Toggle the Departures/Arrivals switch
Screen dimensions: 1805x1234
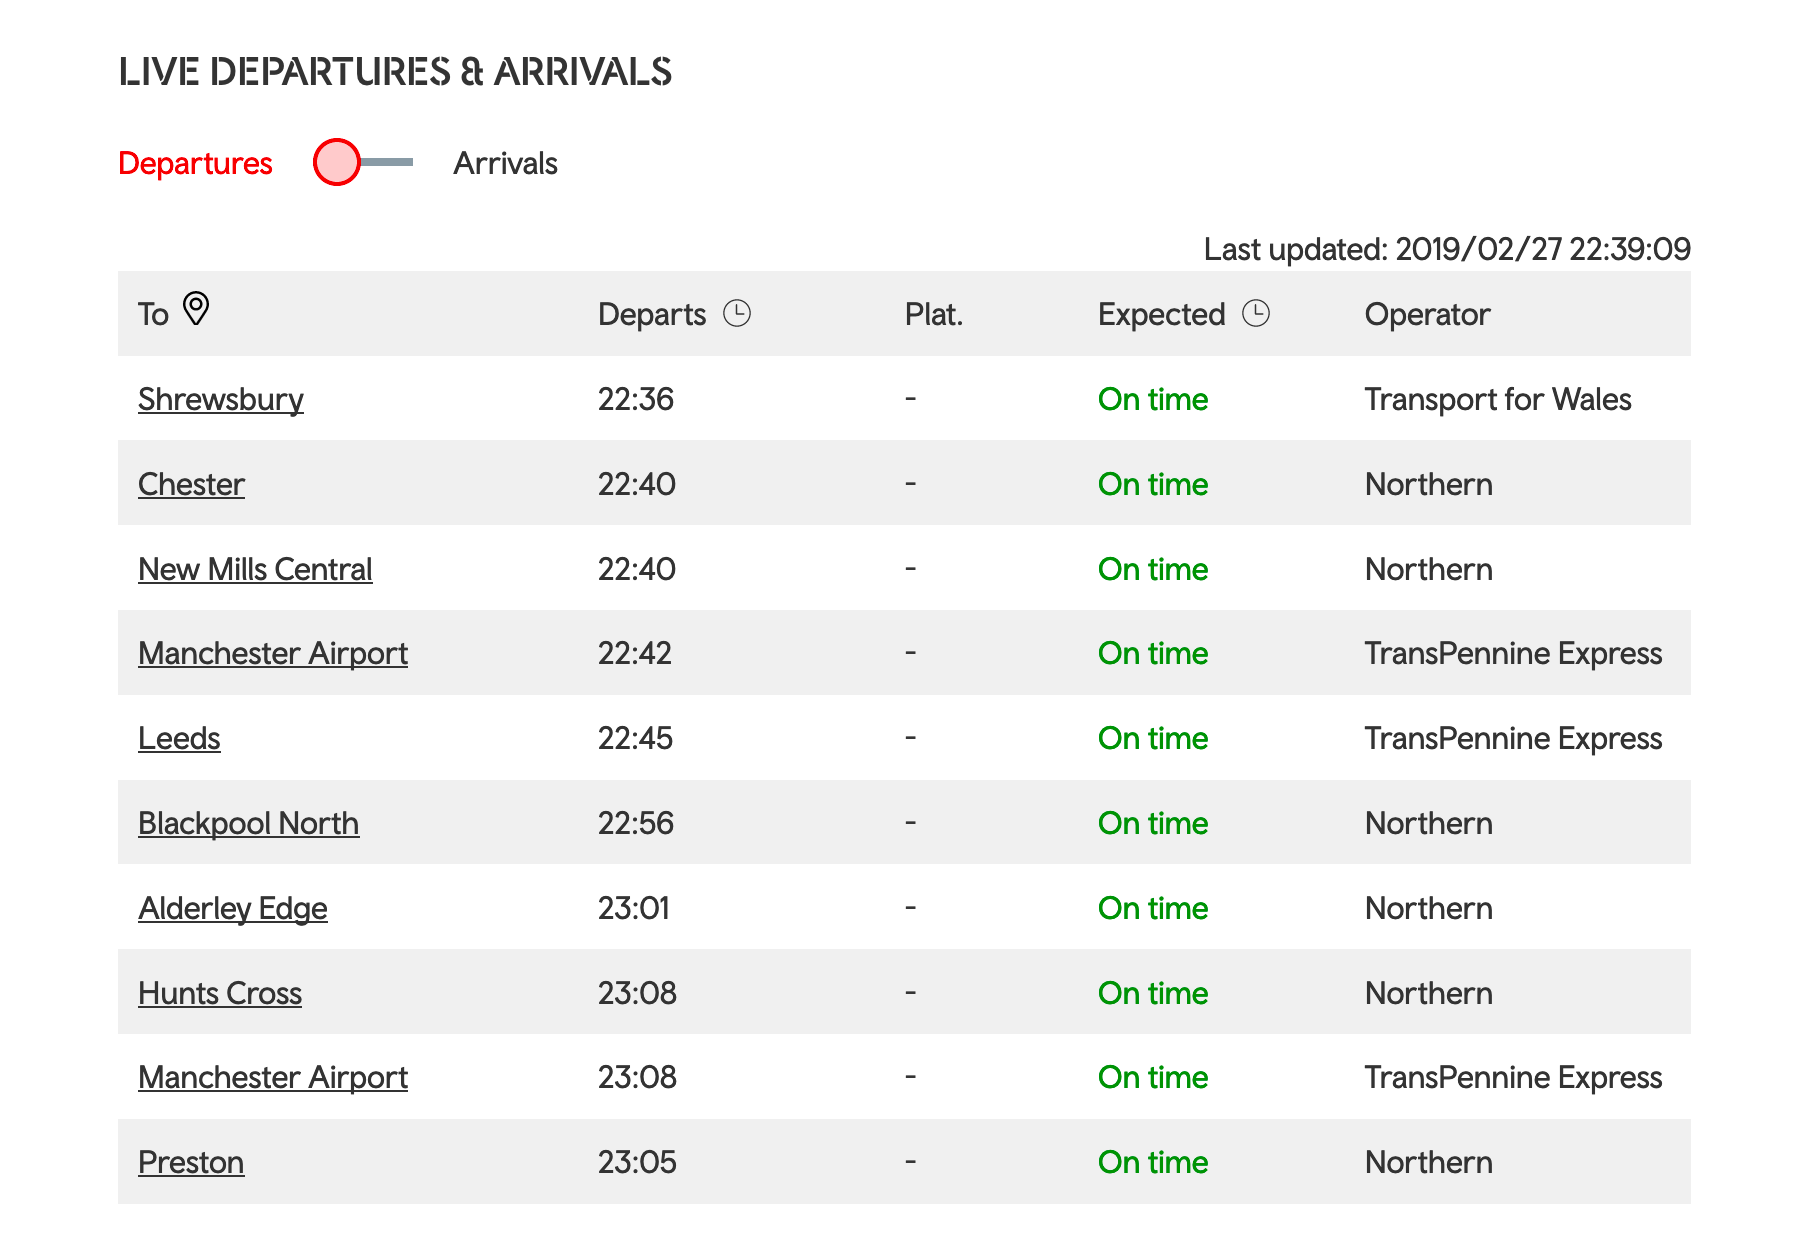(x=362, y=162)
